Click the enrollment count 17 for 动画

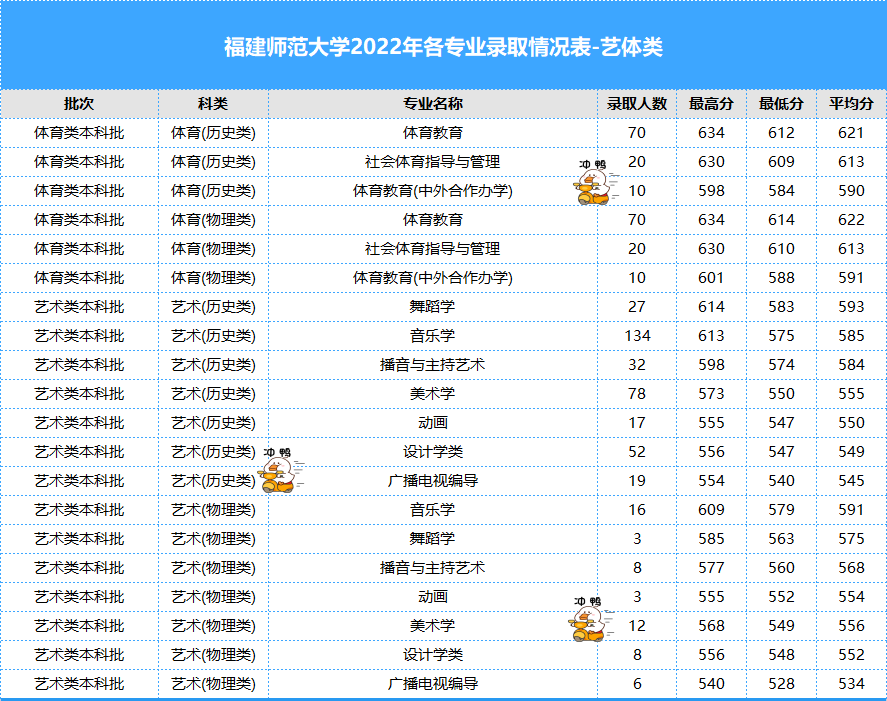636,423
